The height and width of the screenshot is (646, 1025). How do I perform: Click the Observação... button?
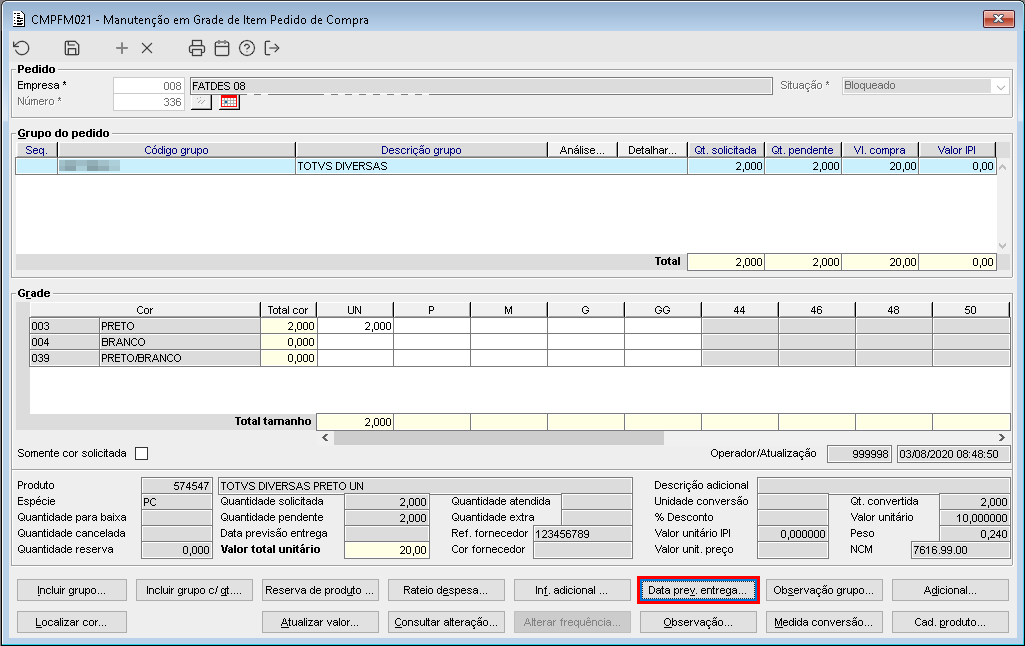pos(697,622)
